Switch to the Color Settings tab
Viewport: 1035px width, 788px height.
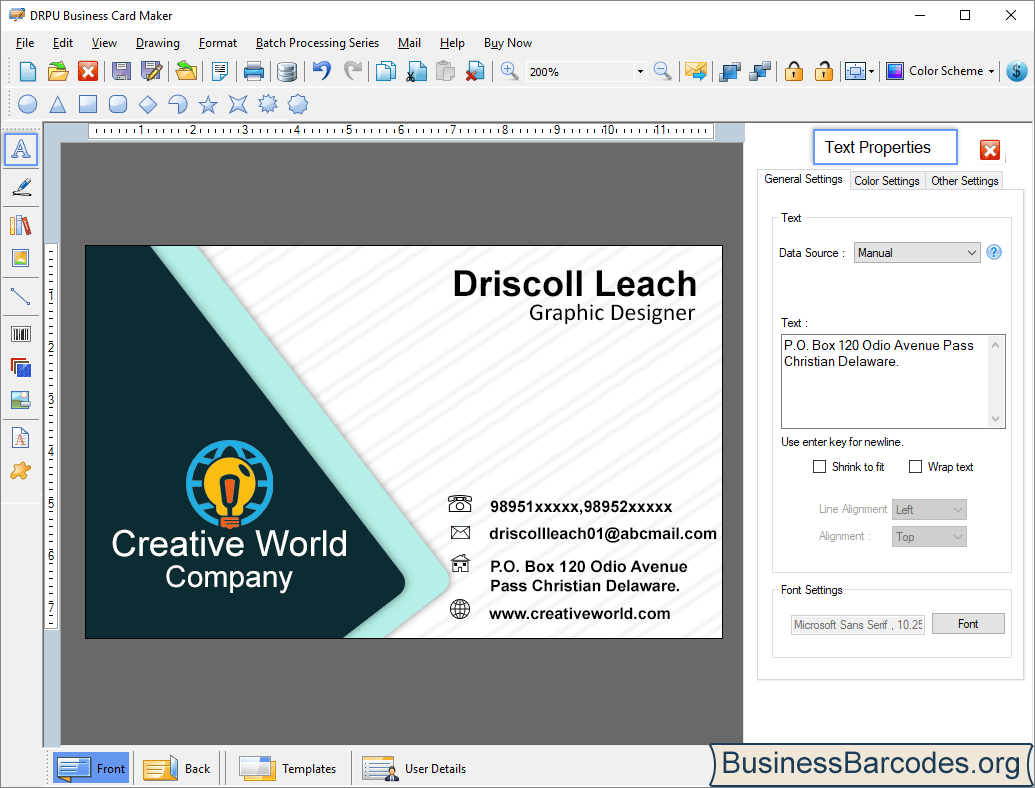886,181
